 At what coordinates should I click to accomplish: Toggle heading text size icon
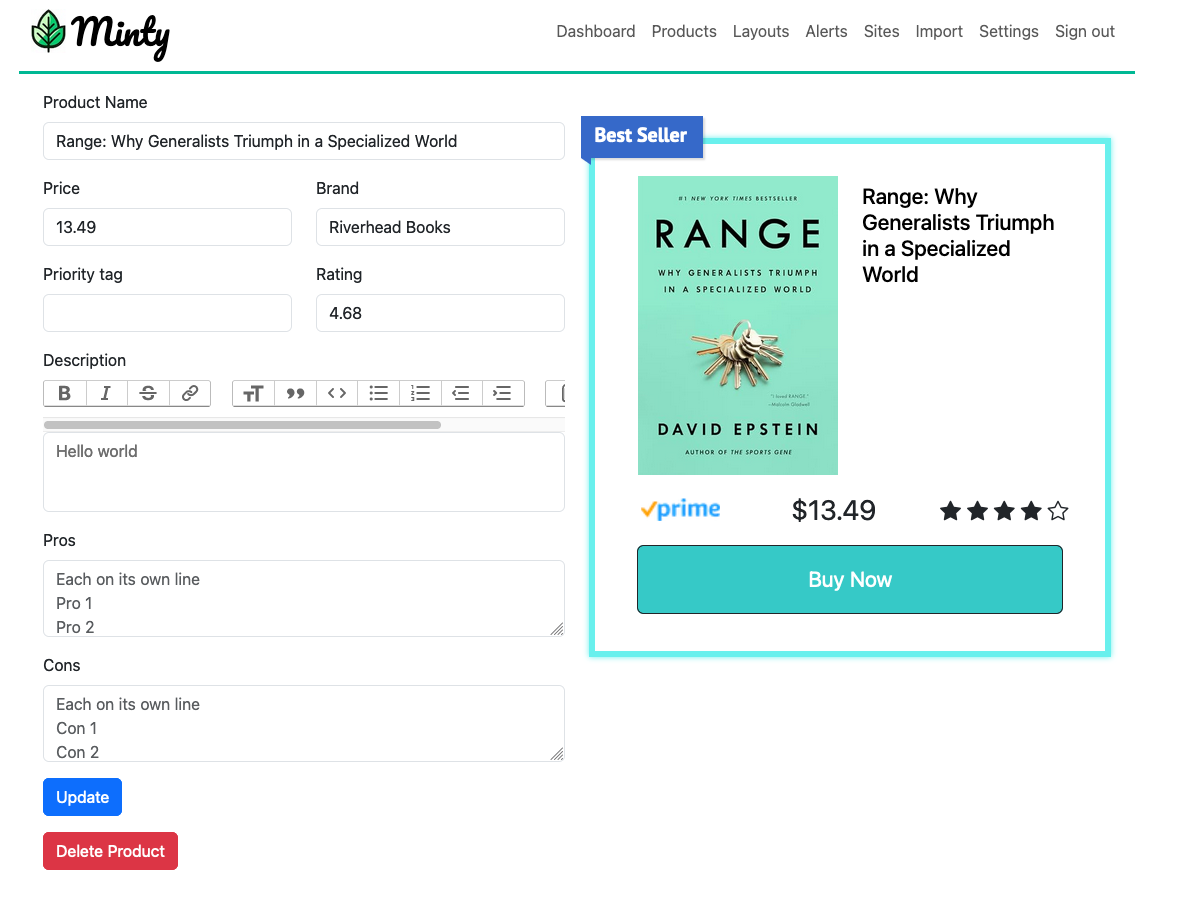(x=253, y=393)
